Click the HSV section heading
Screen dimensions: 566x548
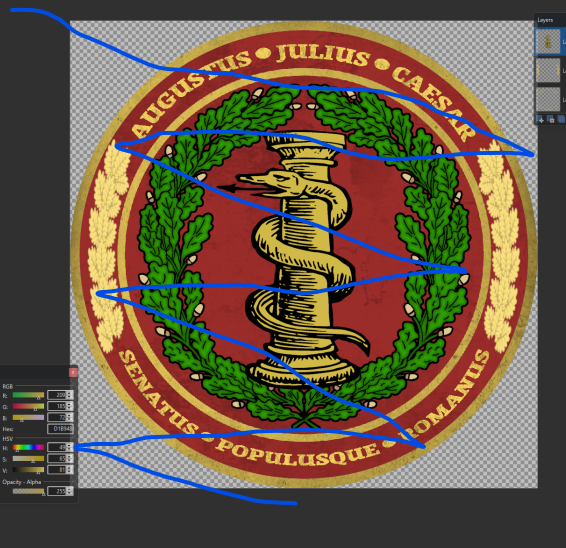8,439
